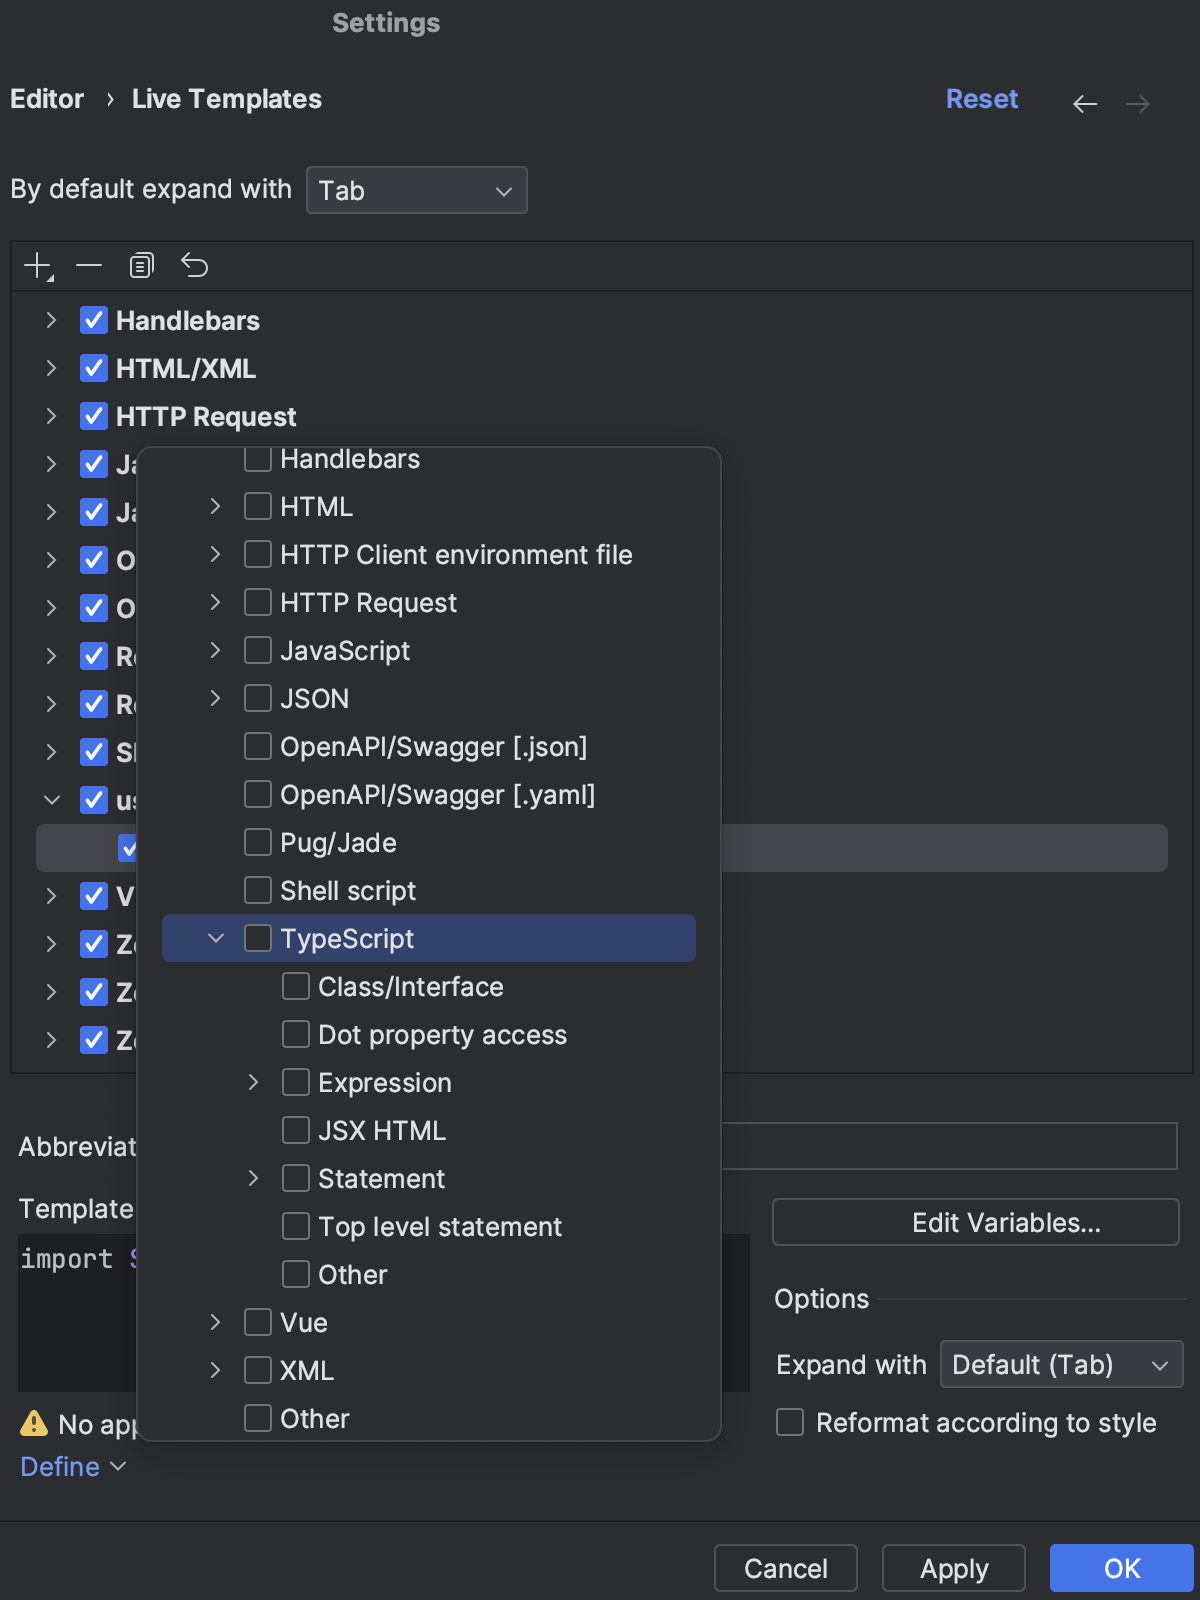The width and height of the screenshot is (1200, 1600).
Task: Click the Remove template minus icon
Action: (x=89, y=266)
